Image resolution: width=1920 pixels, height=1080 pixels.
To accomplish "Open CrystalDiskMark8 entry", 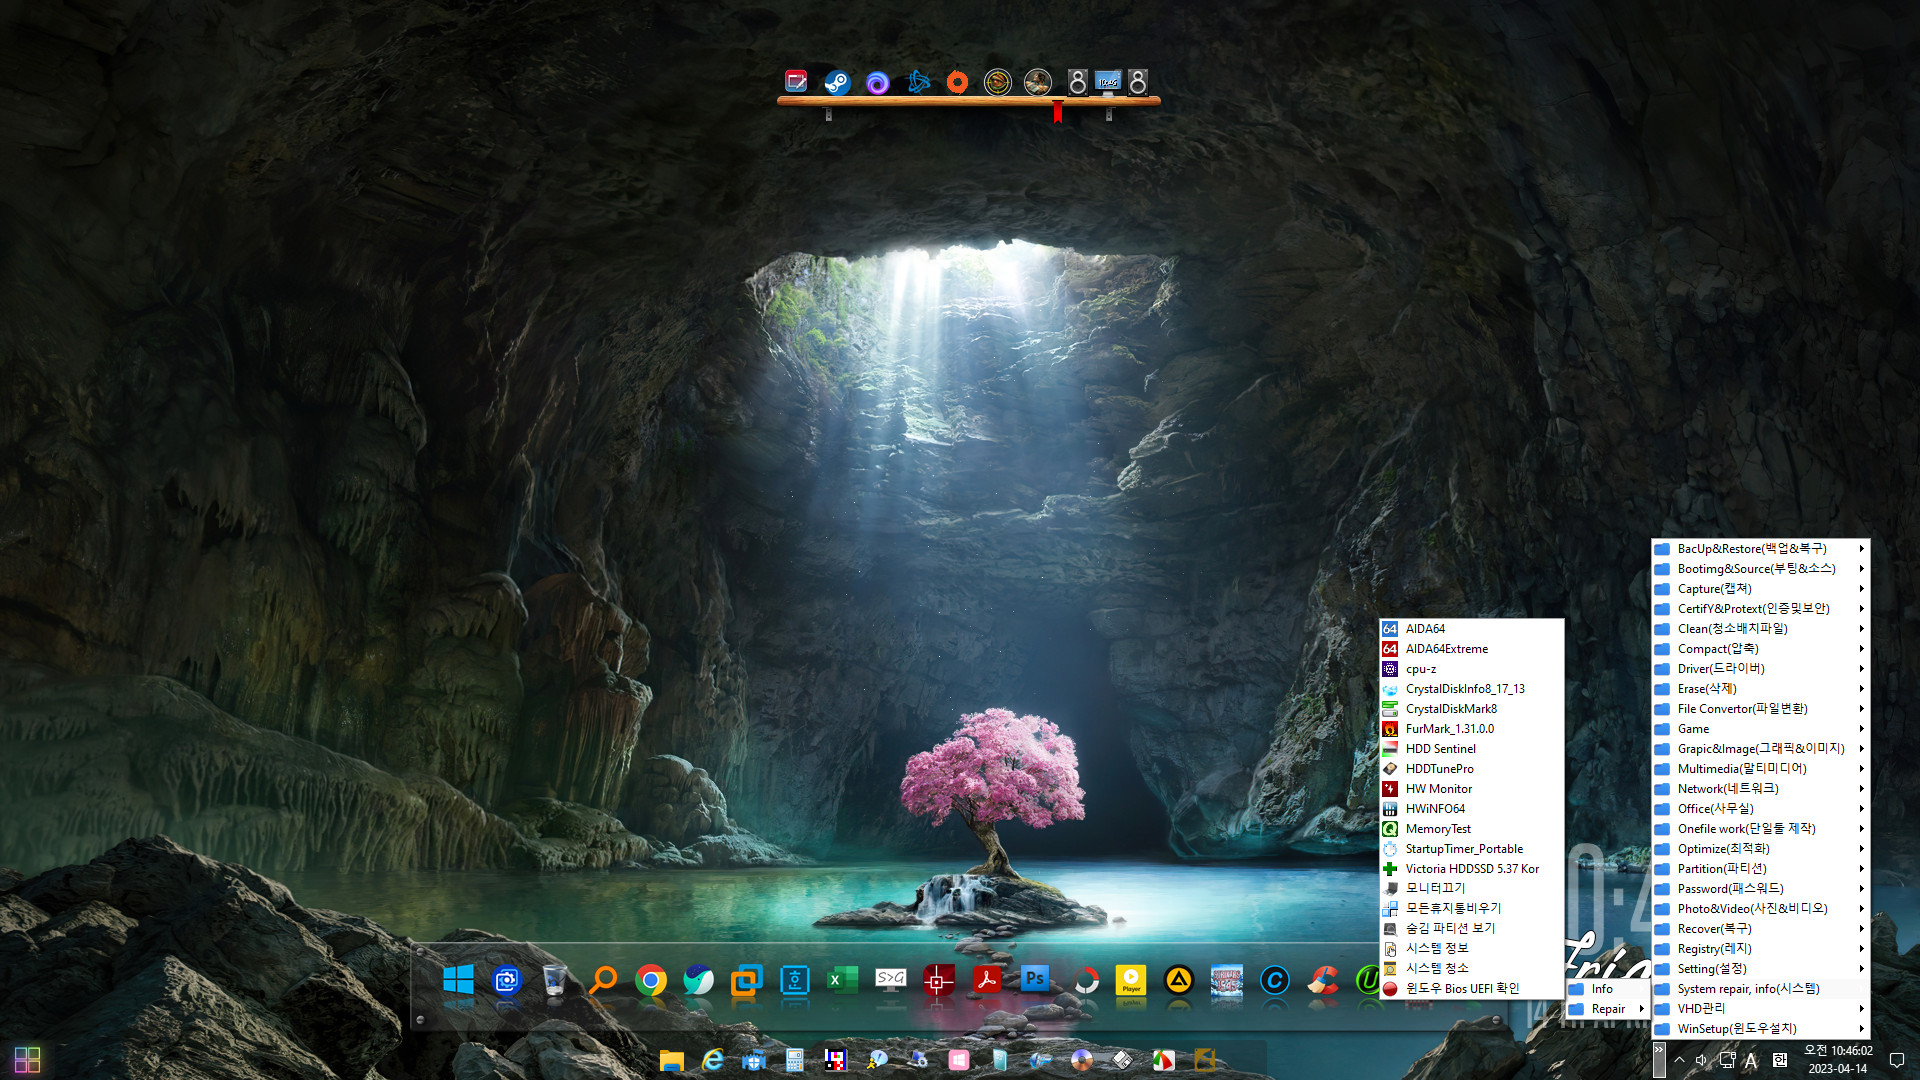I will click(x=1471, y=708).
